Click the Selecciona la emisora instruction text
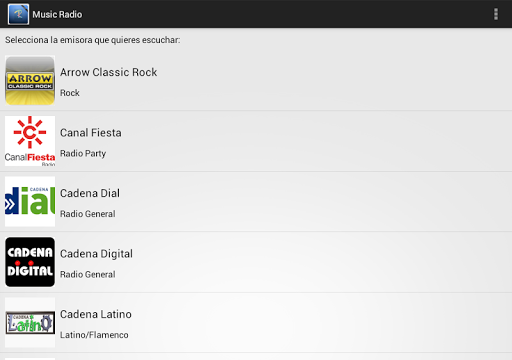 point(93,40)
